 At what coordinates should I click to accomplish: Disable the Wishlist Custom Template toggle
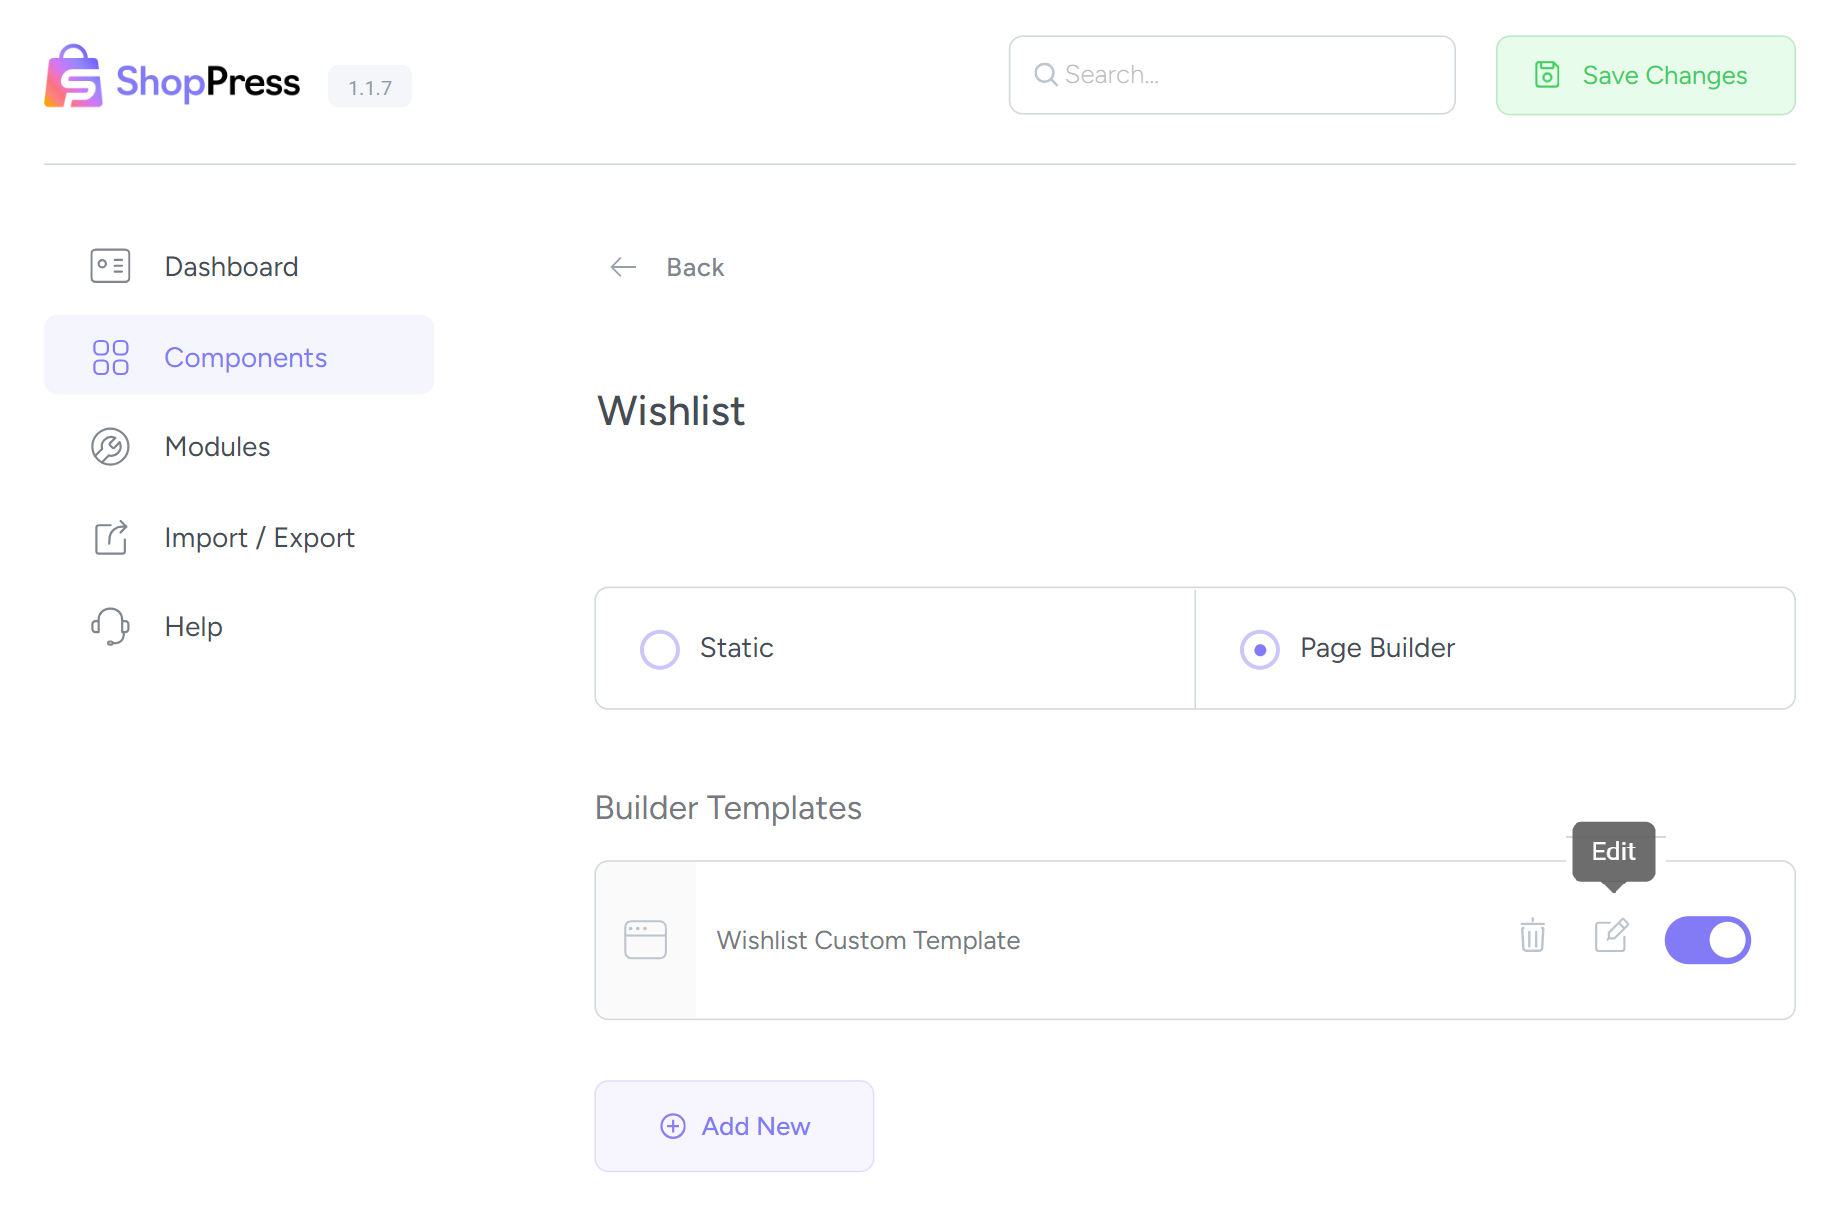(1707, 939)
